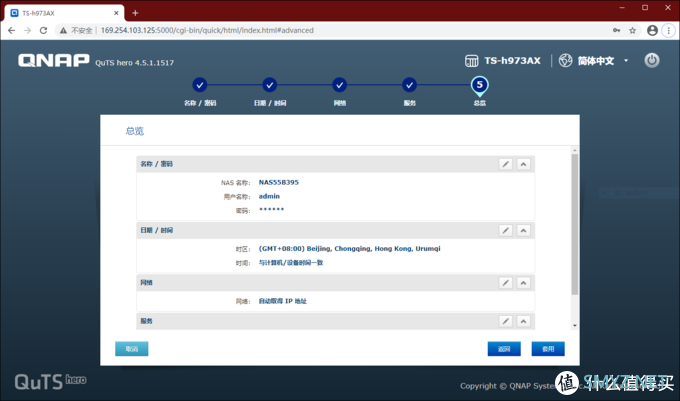
Task: Click the saved password key icon
Action: [616, 30]
